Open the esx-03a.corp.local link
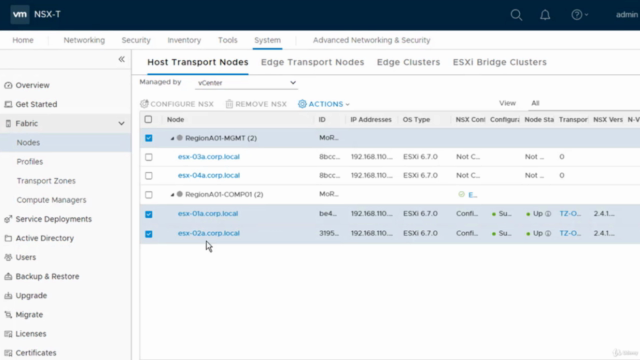 click(x=209, y=157)
